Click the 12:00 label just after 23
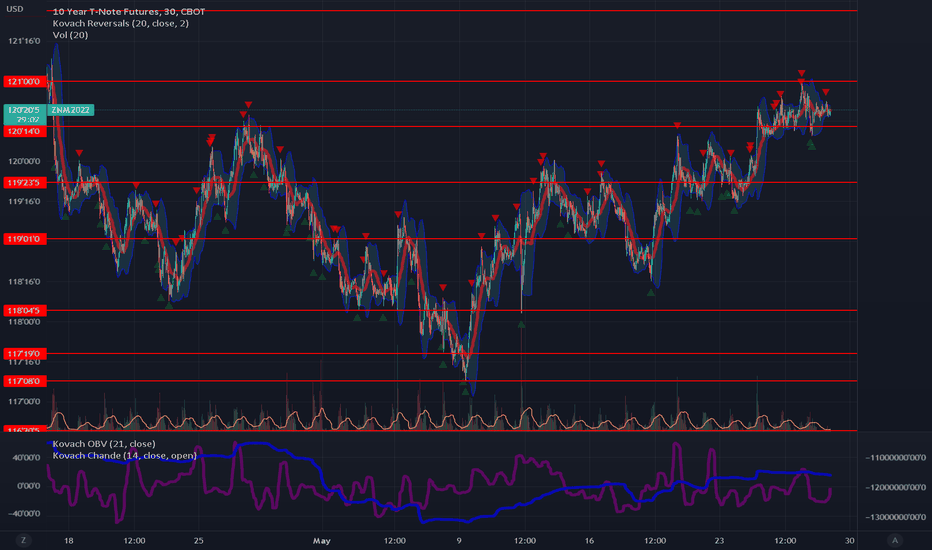This screenshot has width=932, height=550. point(785,540)
